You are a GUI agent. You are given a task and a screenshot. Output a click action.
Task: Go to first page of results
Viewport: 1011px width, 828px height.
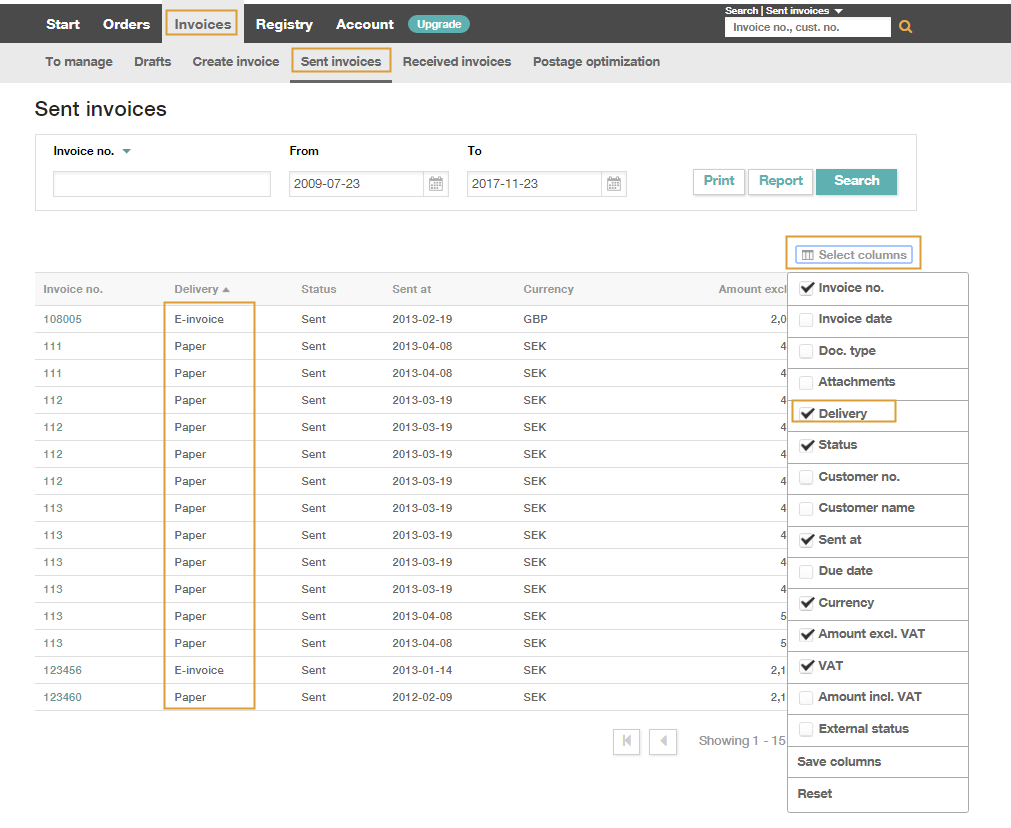pos(626,741)
